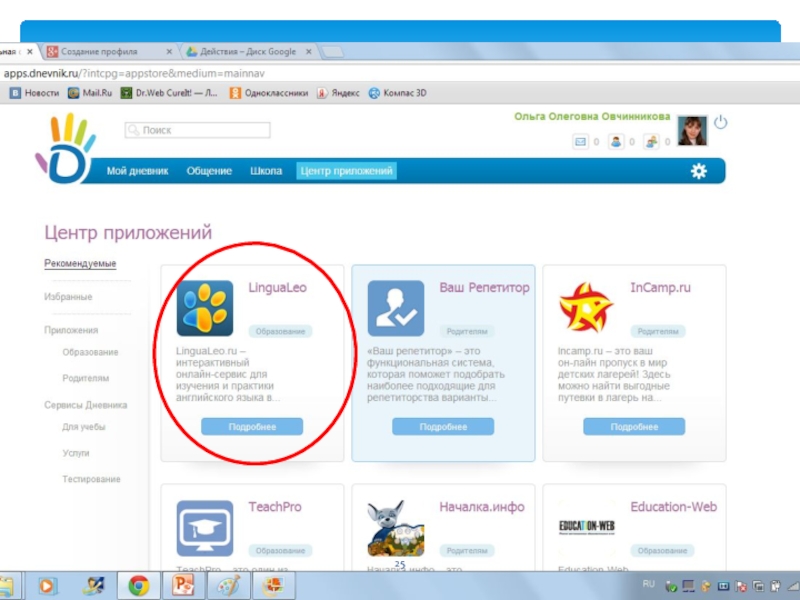Click the power logout icon

720,123
